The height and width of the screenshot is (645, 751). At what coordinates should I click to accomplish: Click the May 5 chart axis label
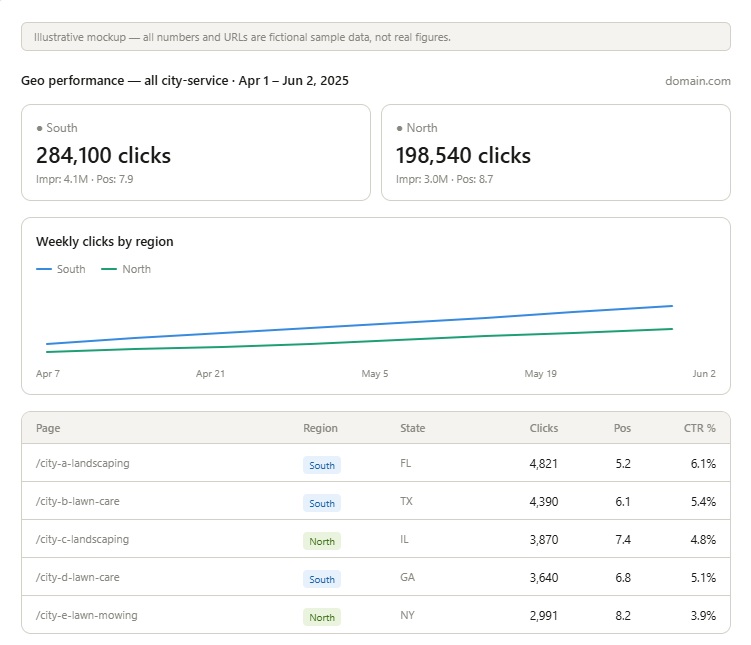[x=375, y=373]
